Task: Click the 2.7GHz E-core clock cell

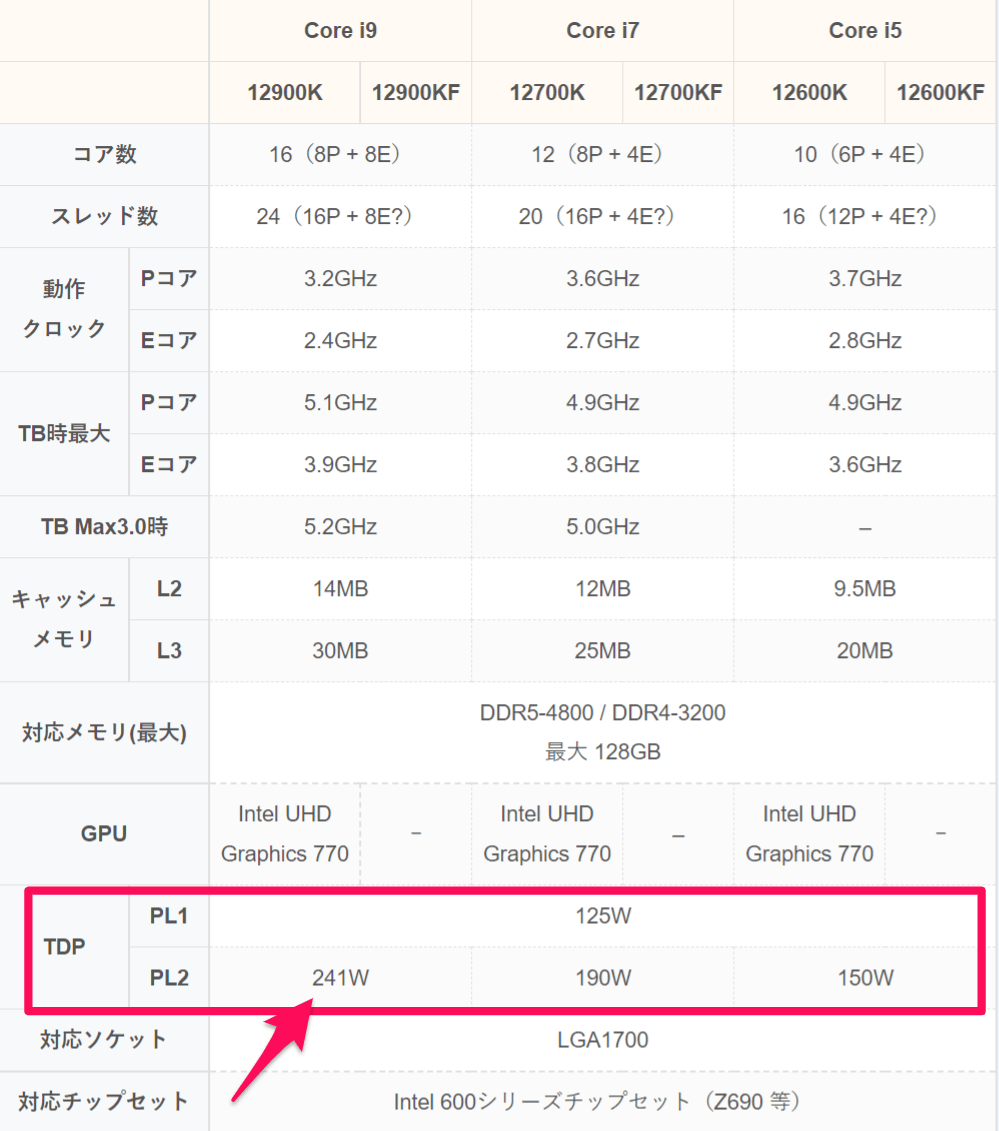Action: (x=602, y=340)
